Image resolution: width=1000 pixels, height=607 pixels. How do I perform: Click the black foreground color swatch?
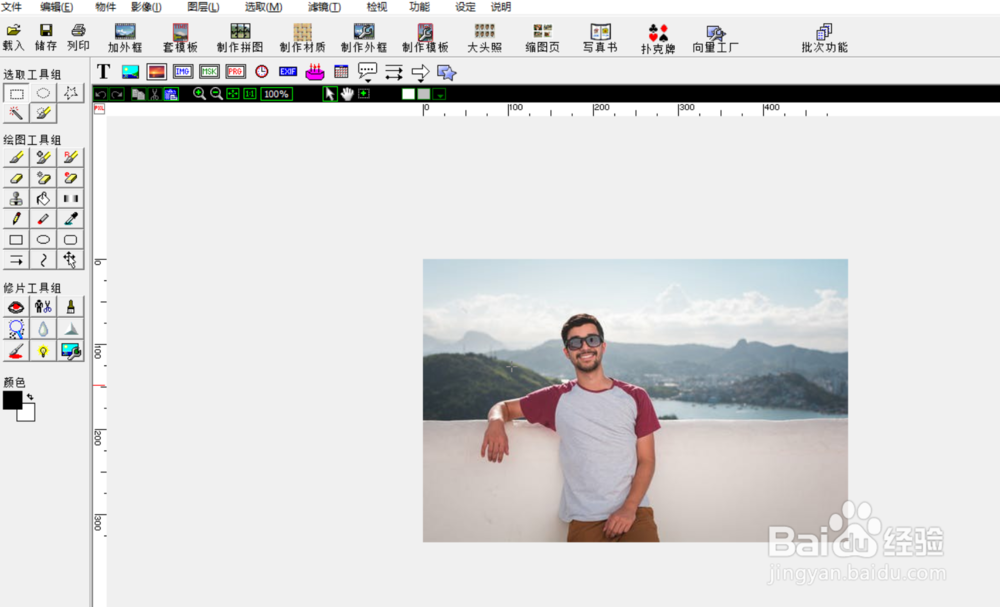point(12,400)
